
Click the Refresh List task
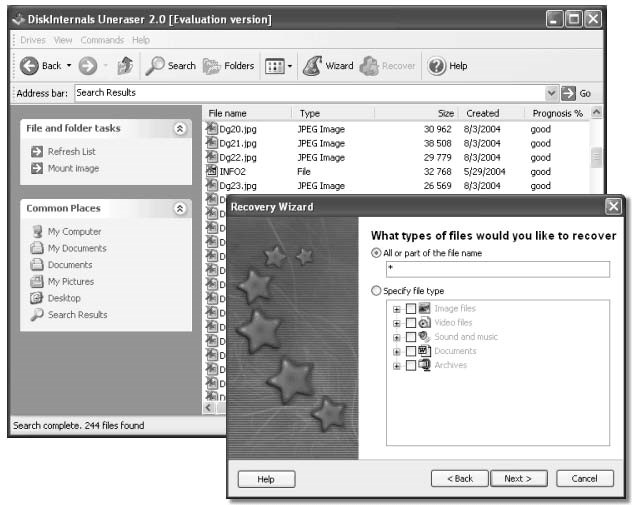[71, 152]
